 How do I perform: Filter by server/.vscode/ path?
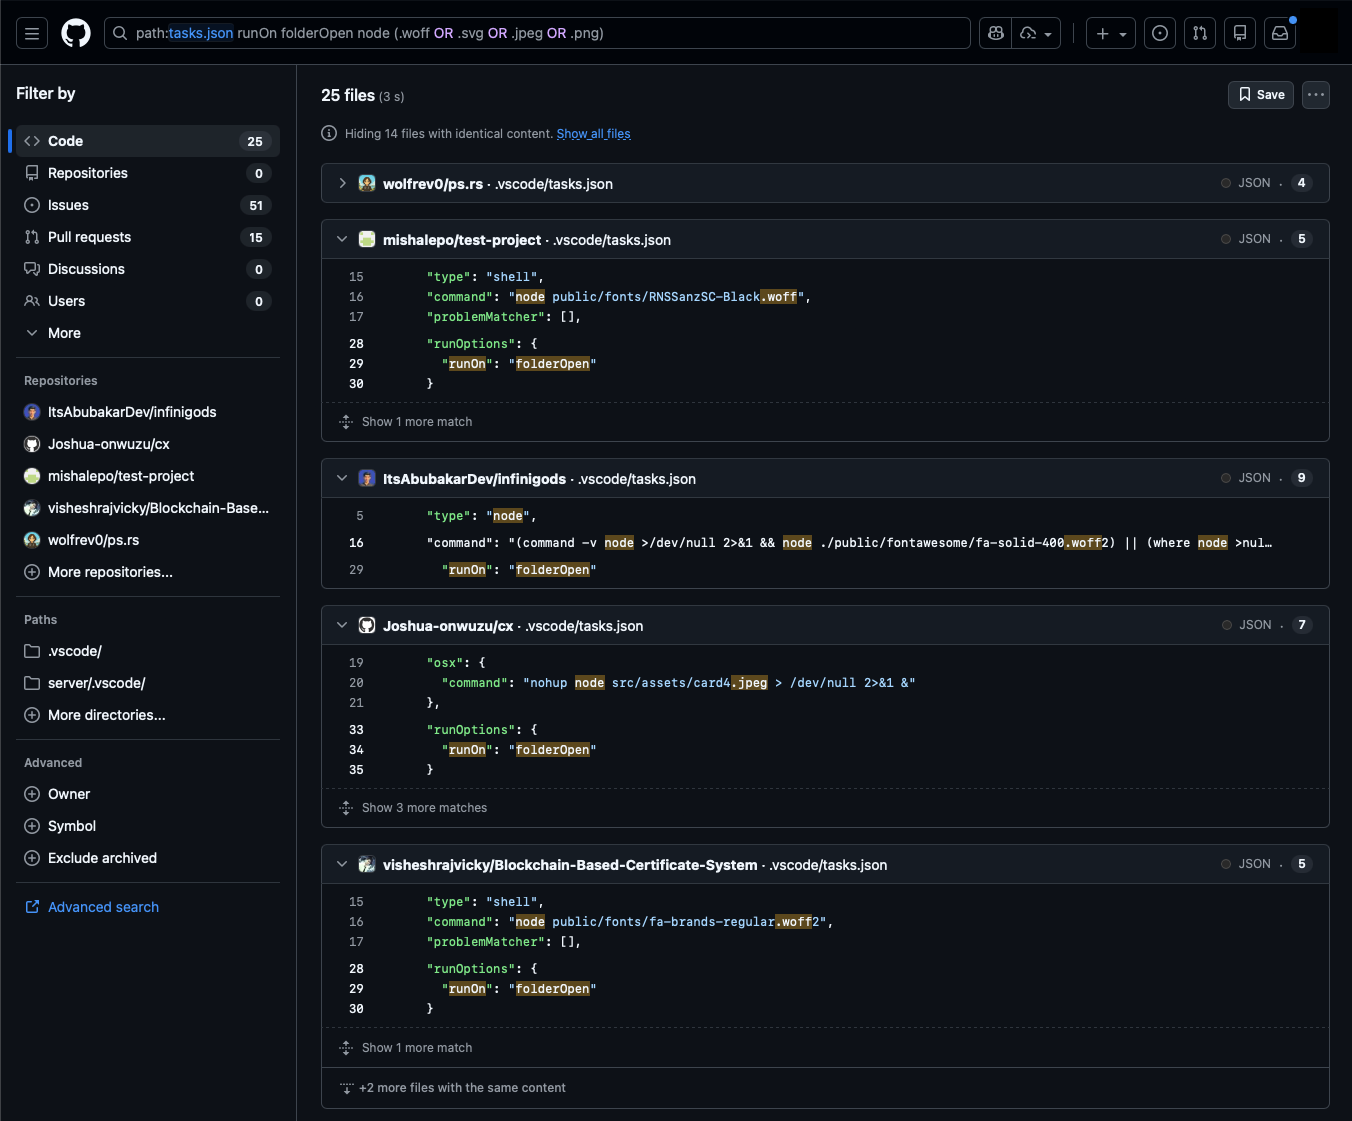[148, 683]
